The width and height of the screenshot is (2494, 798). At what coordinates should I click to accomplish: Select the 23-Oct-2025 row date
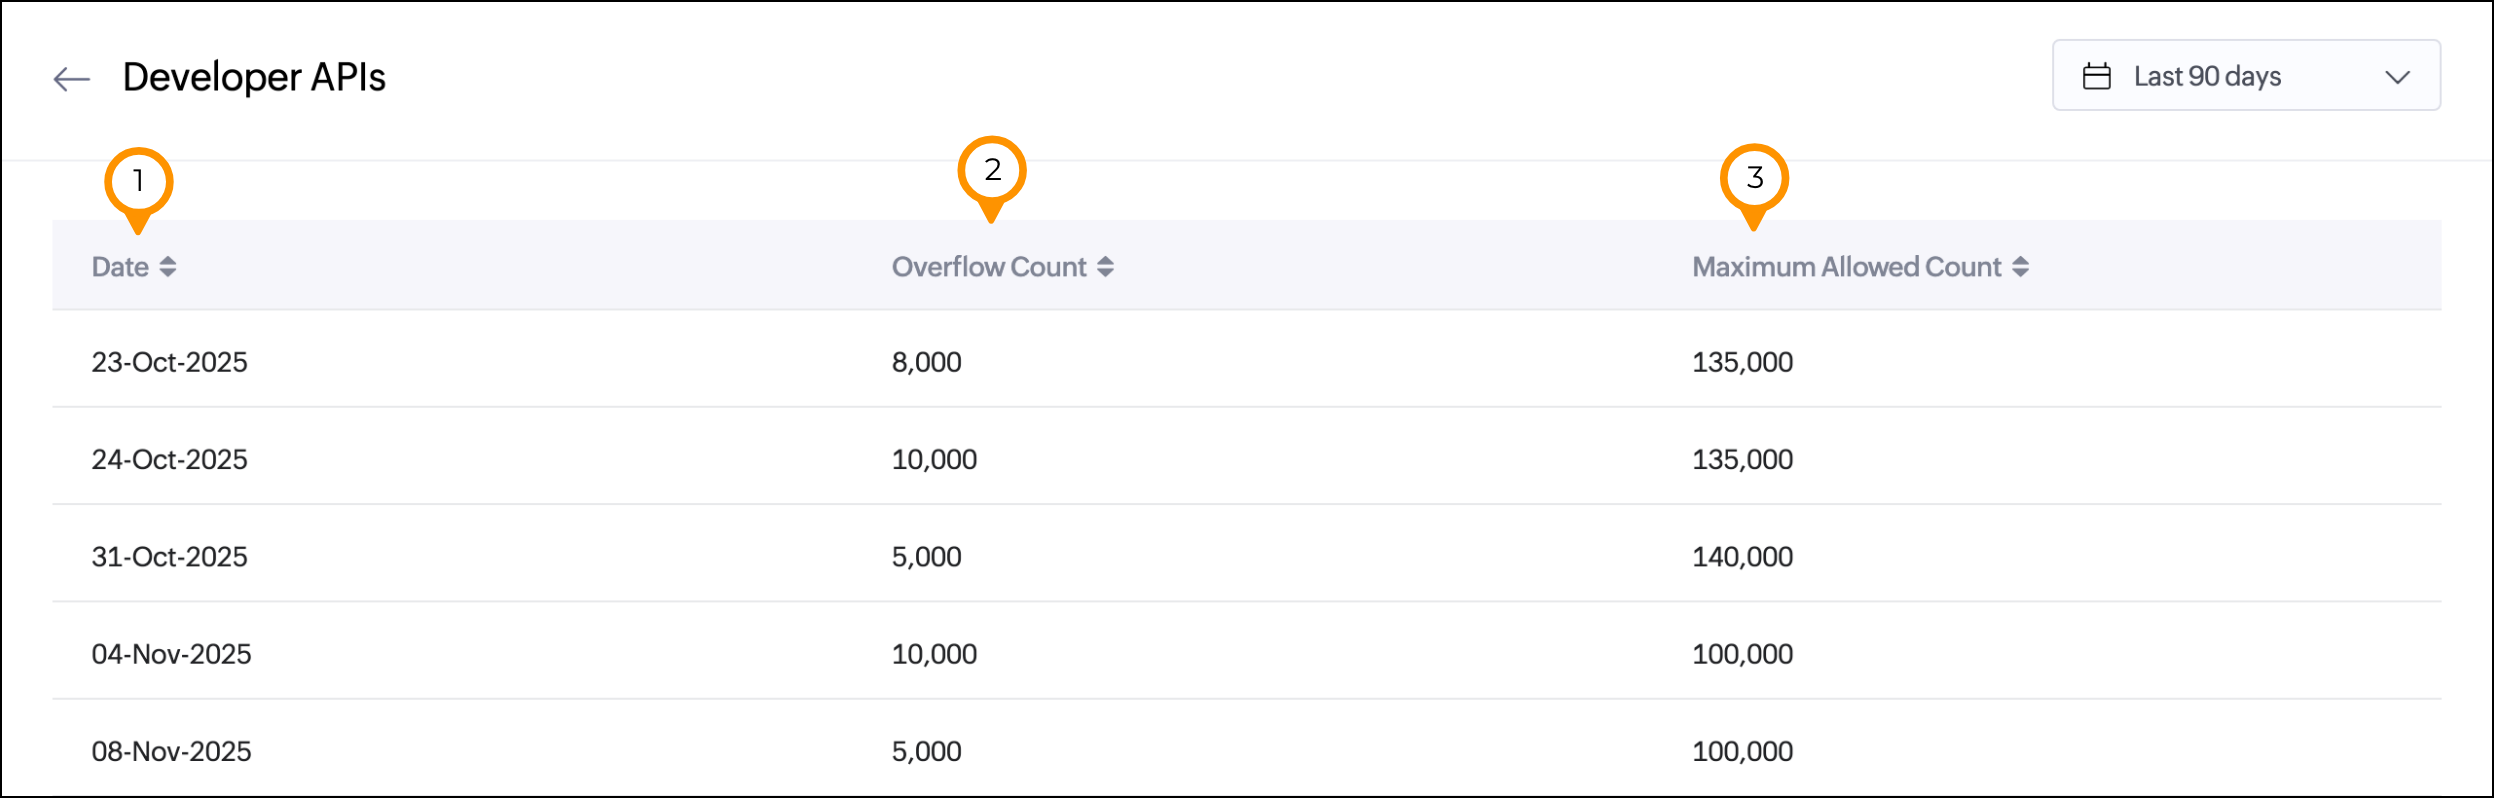[169, 362]
